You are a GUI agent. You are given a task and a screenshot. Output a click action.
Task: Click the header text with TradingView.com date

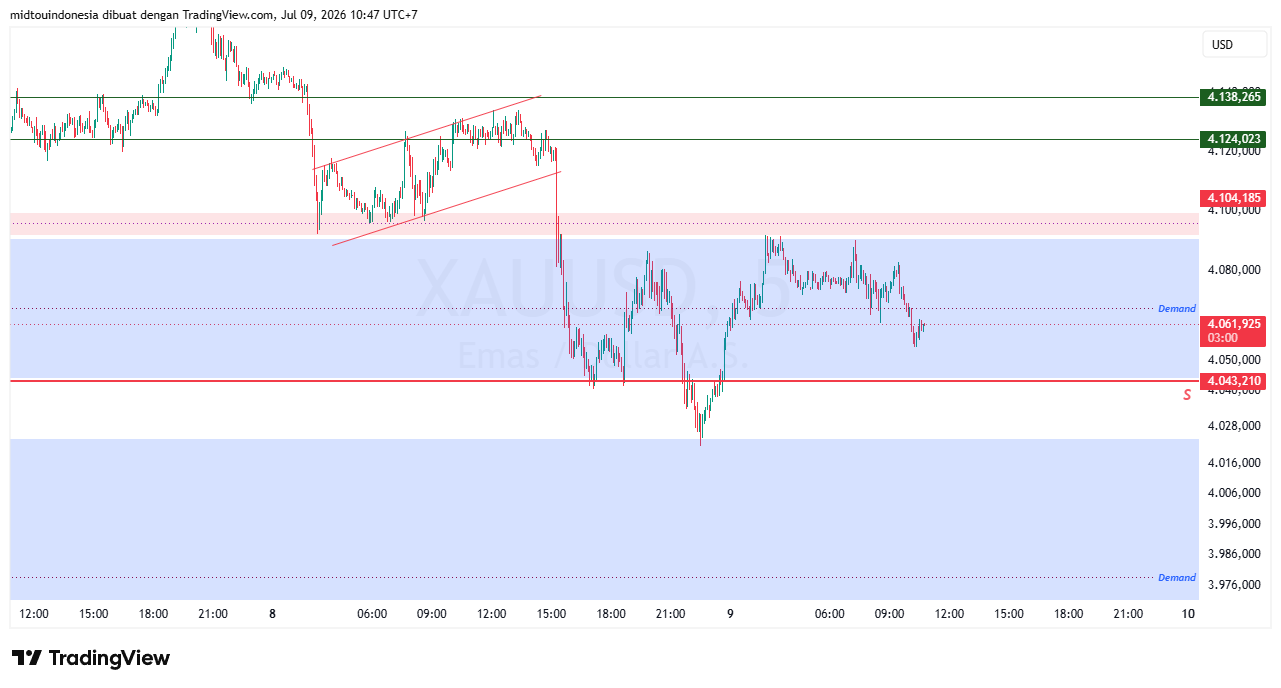tap(214, 15)
